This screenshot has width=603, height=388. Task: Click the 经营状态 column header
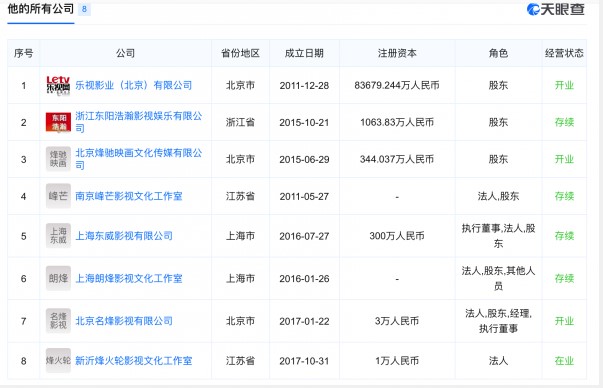[x=564, y=53]
